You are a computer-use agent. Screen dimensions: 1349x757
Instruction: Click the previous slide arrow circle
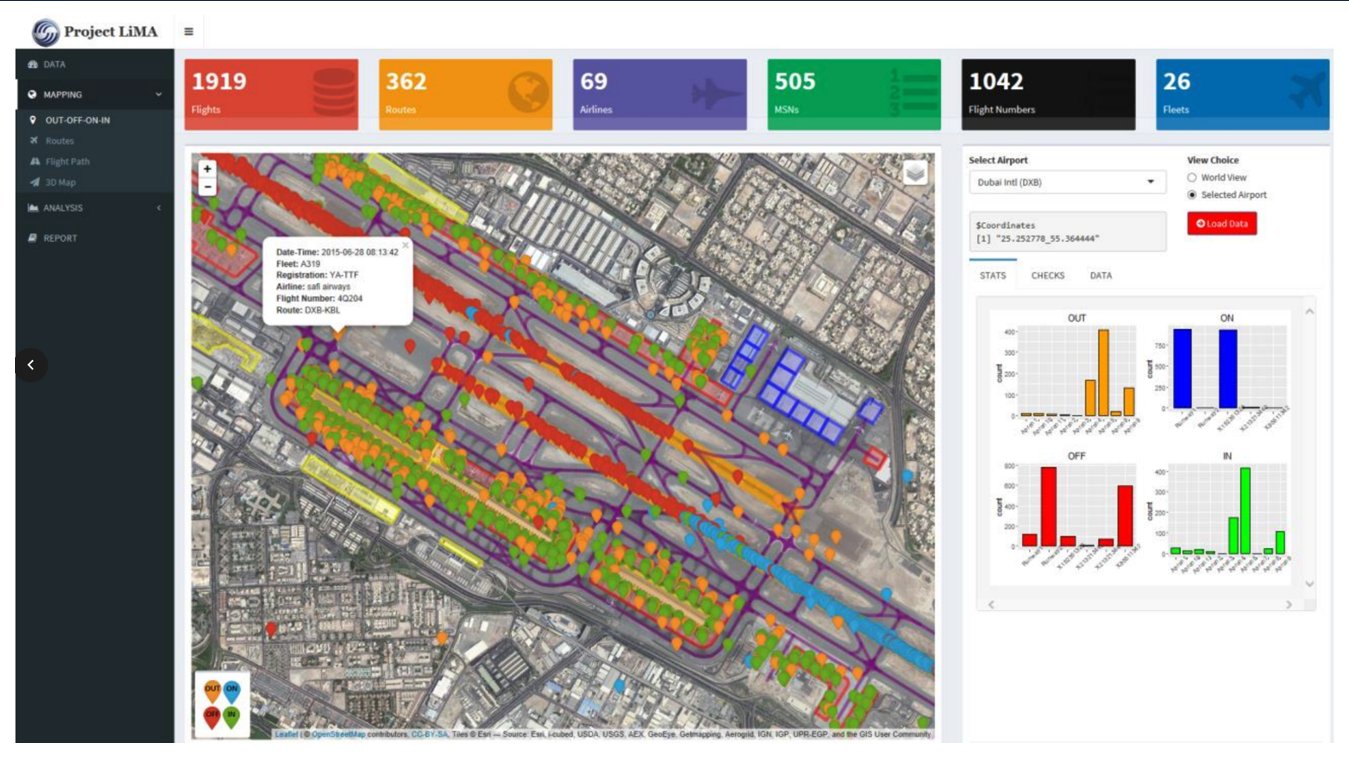pyautogui.click(x=31, y=365)
